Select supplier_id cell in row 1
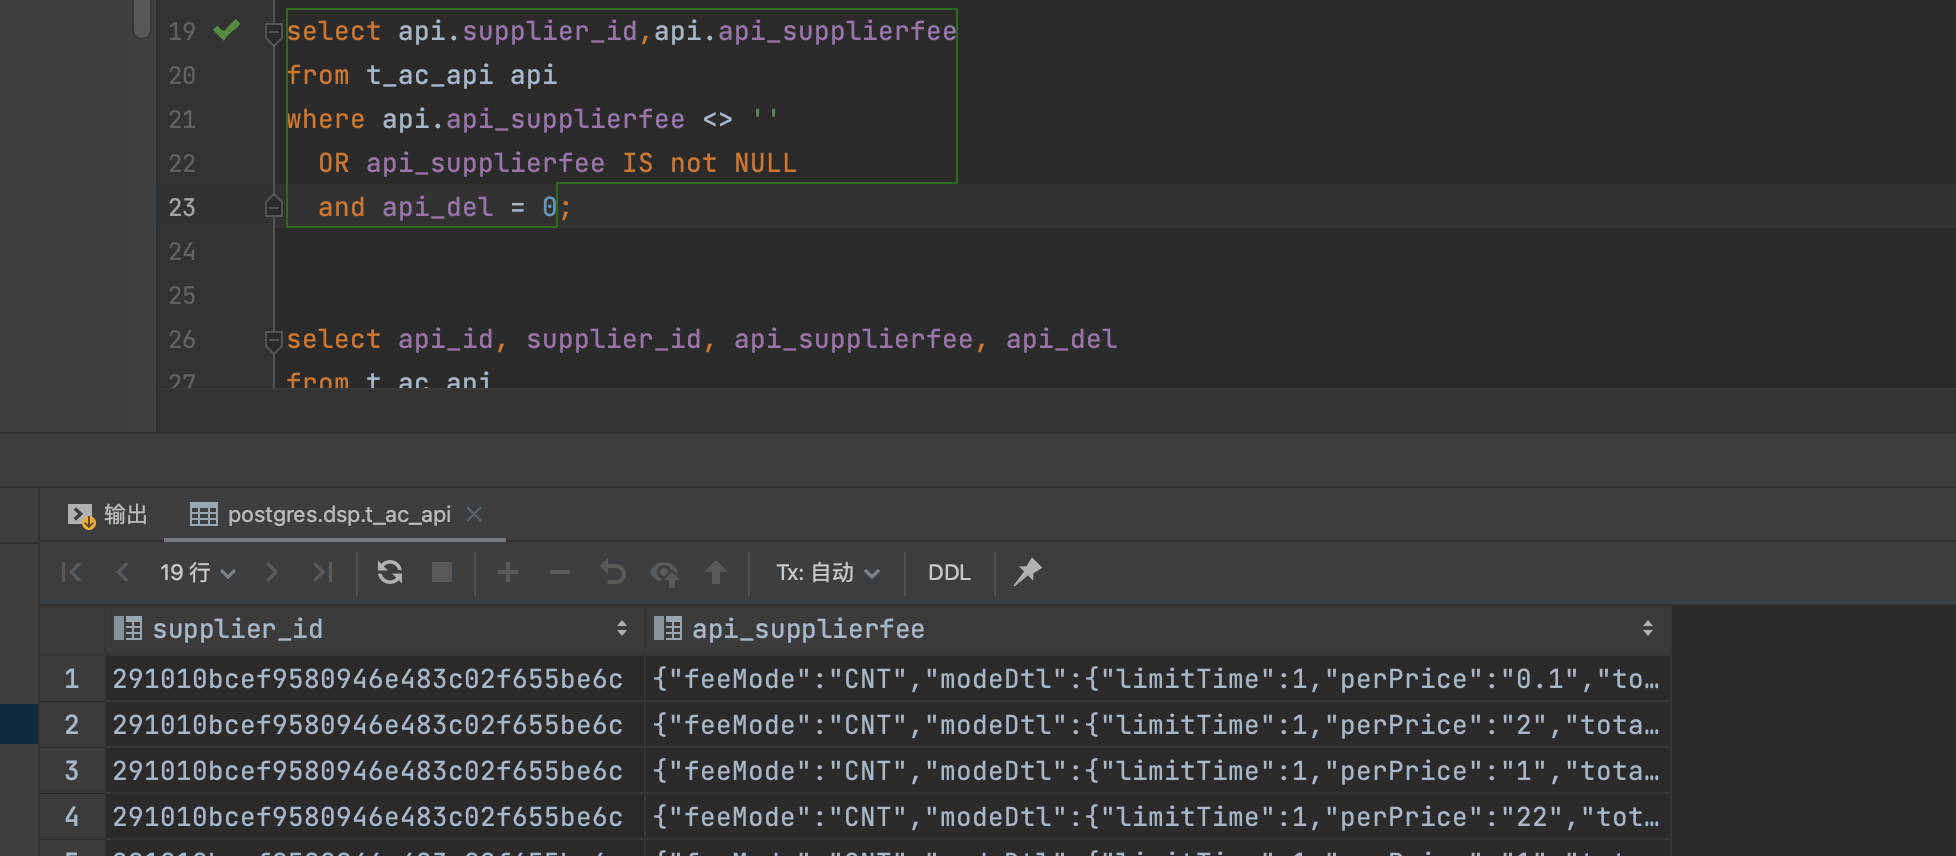 tap(374, 679)
